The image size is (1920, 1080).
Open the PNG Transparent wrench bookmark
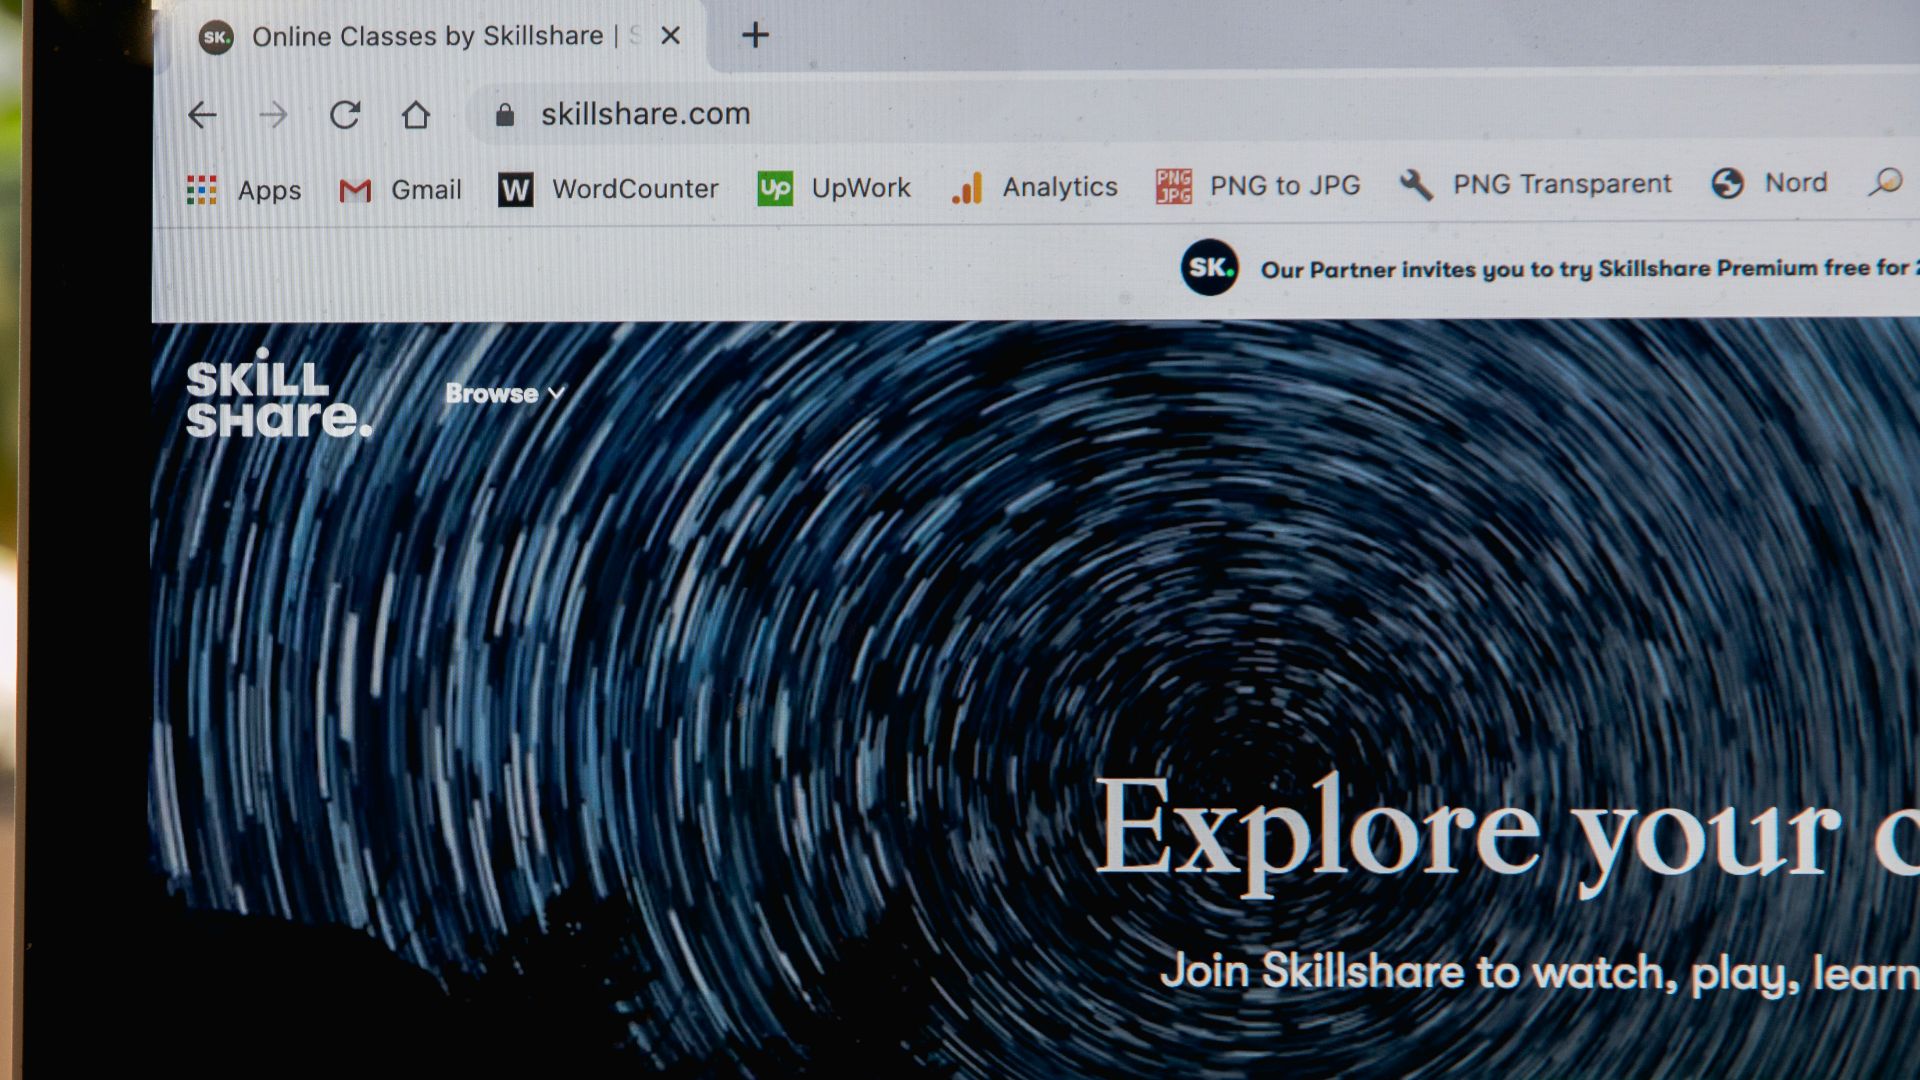point(1536,184)
